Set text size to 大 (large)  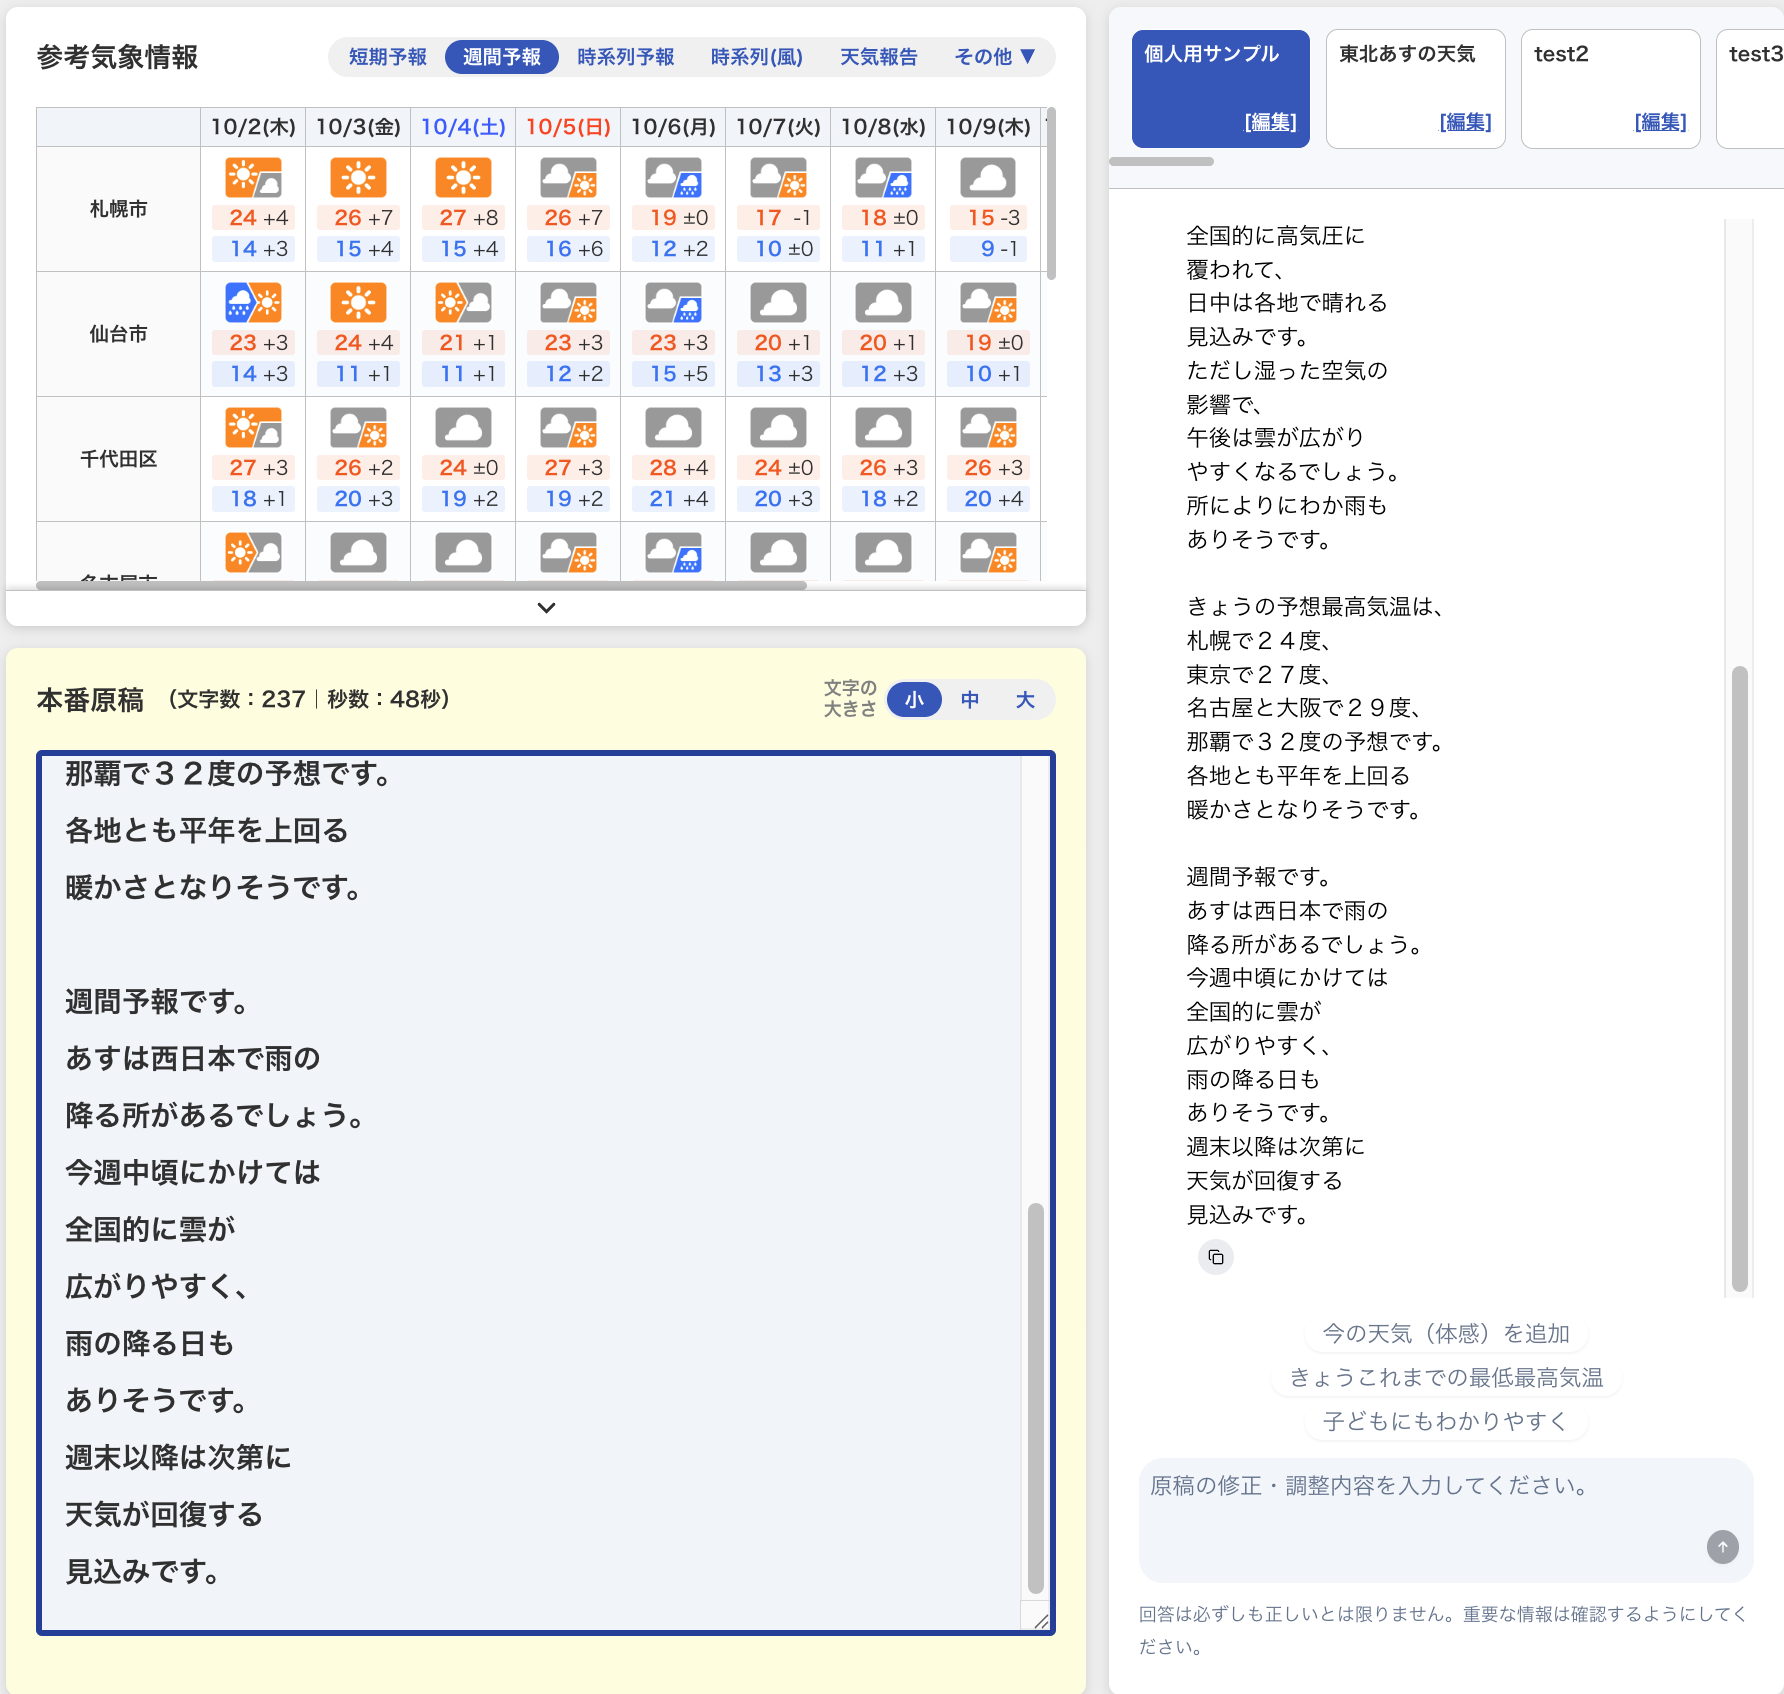tap(1025, 700)
